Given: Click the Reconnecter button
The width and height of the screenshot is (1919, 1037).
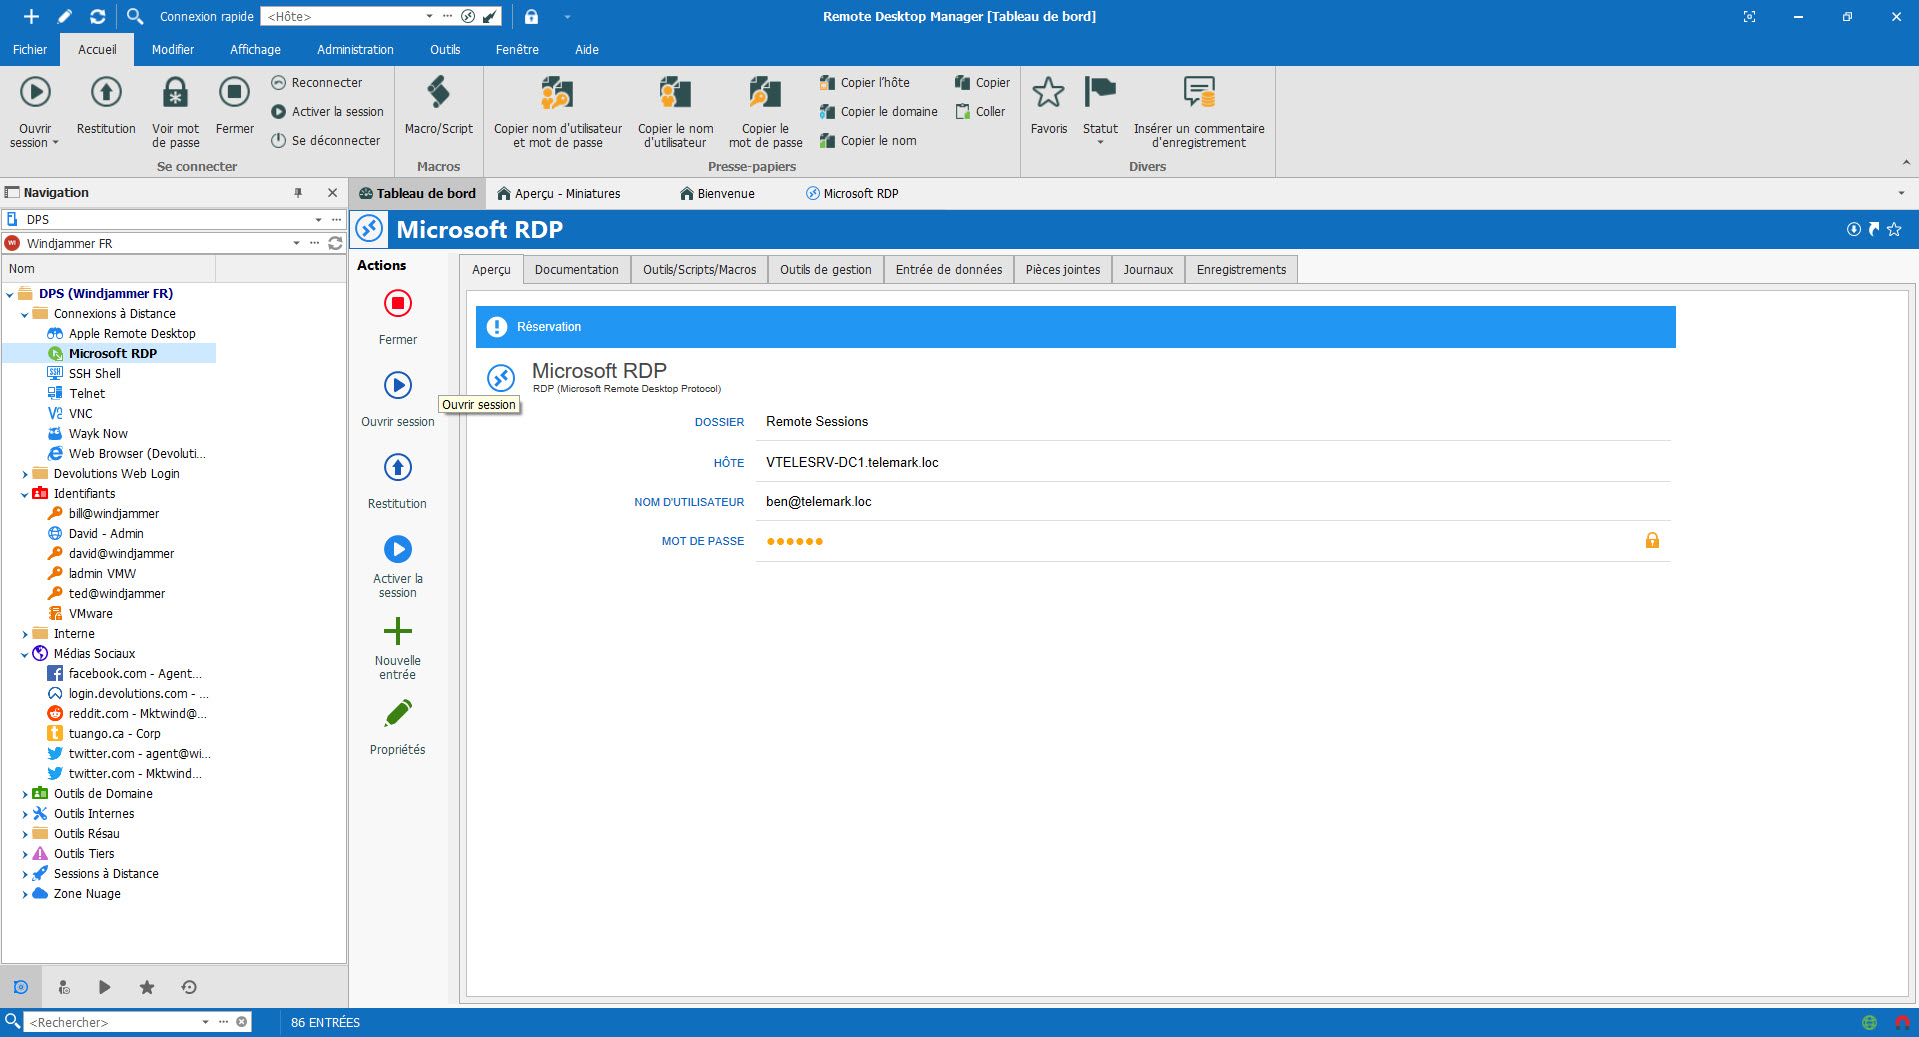Looking at the screenshot, I should [x=317, y=83].
